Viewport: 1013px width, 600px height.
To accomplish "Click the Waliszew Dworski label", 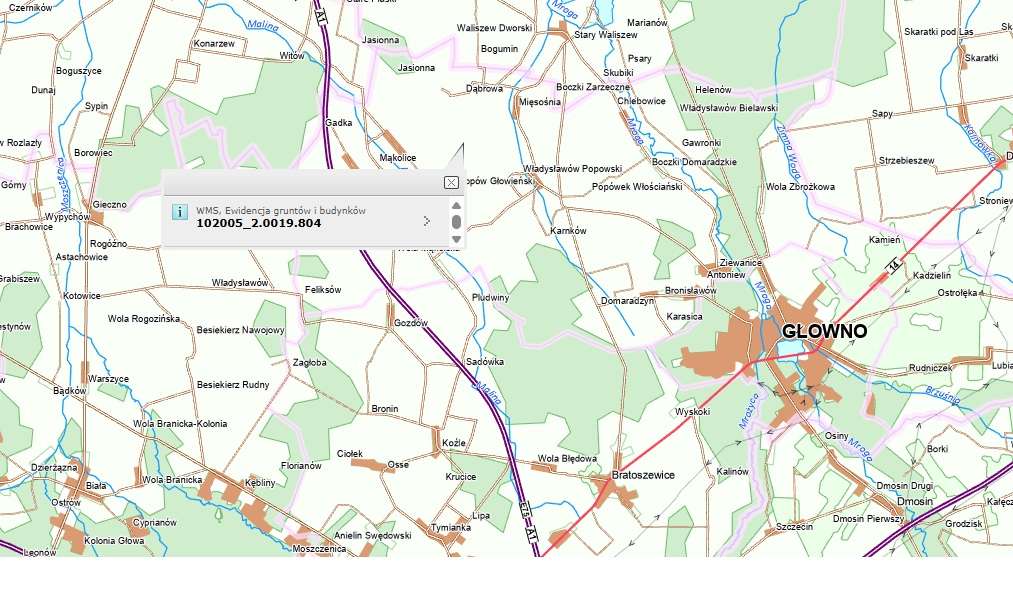I will tap(494, 28).
